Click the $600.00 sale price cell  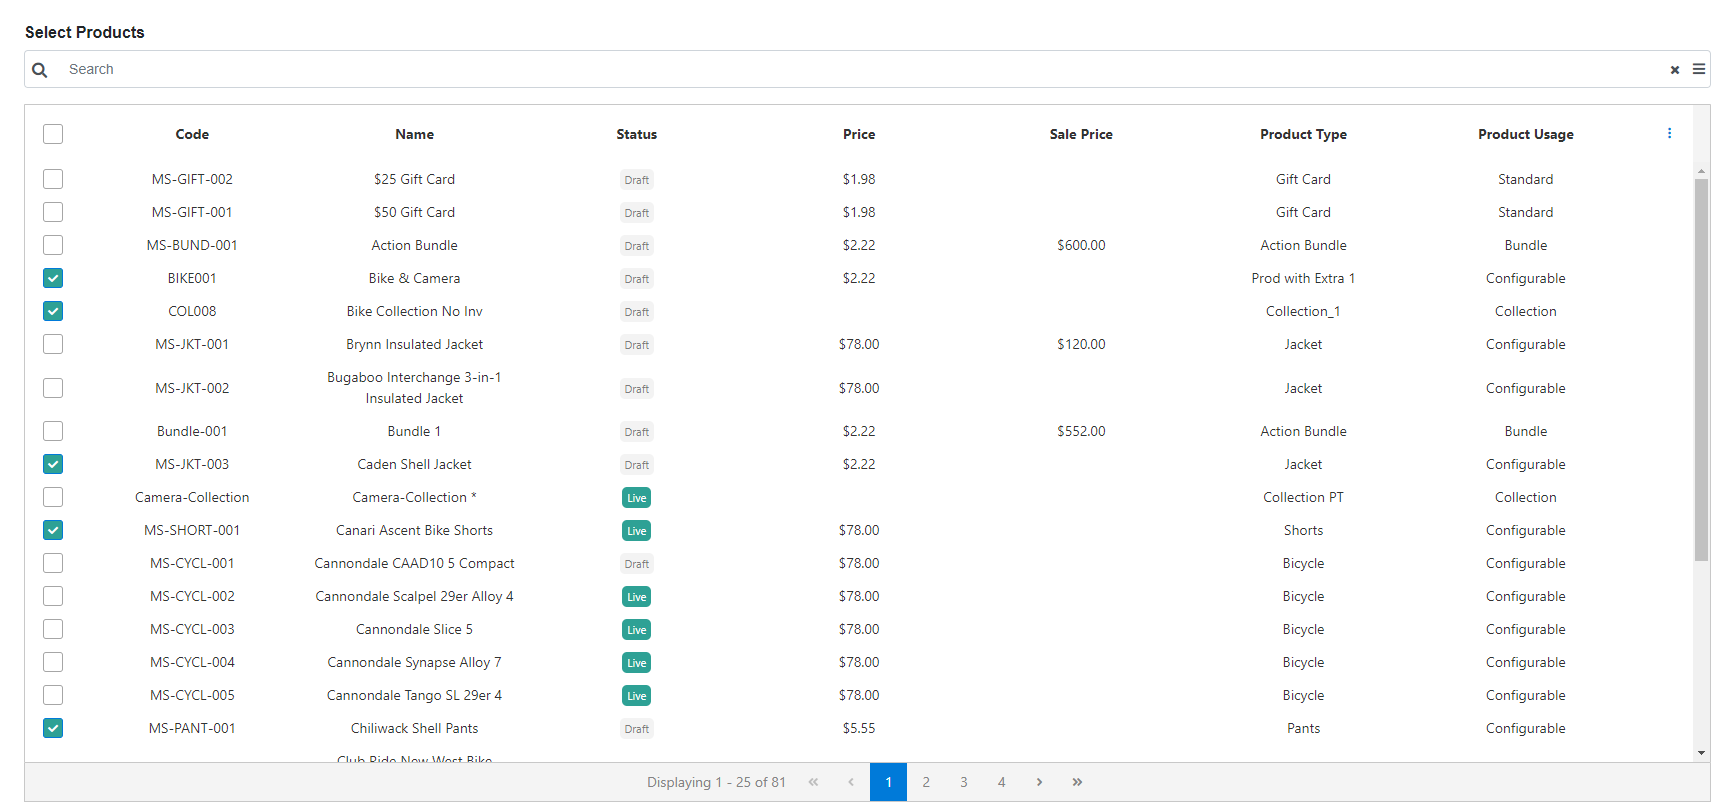coord(1081,245)
